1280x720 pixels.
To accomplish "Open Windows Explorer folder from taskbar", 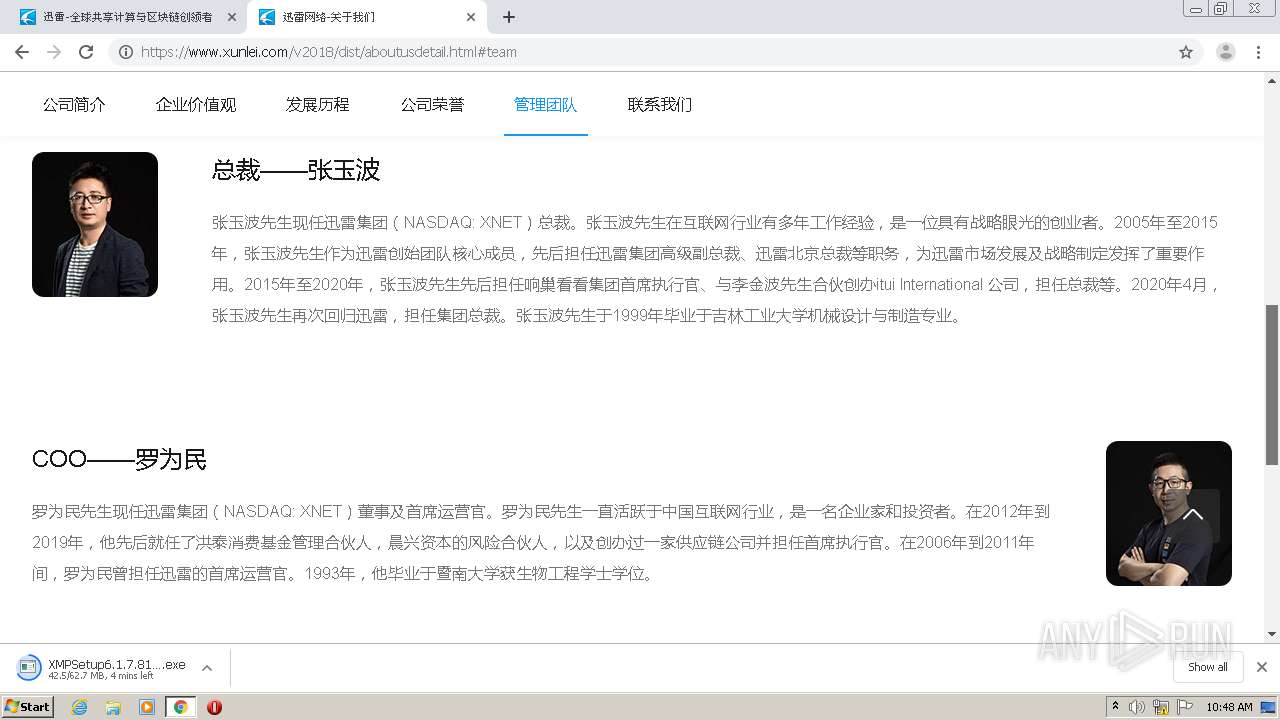I will [113, 707].
